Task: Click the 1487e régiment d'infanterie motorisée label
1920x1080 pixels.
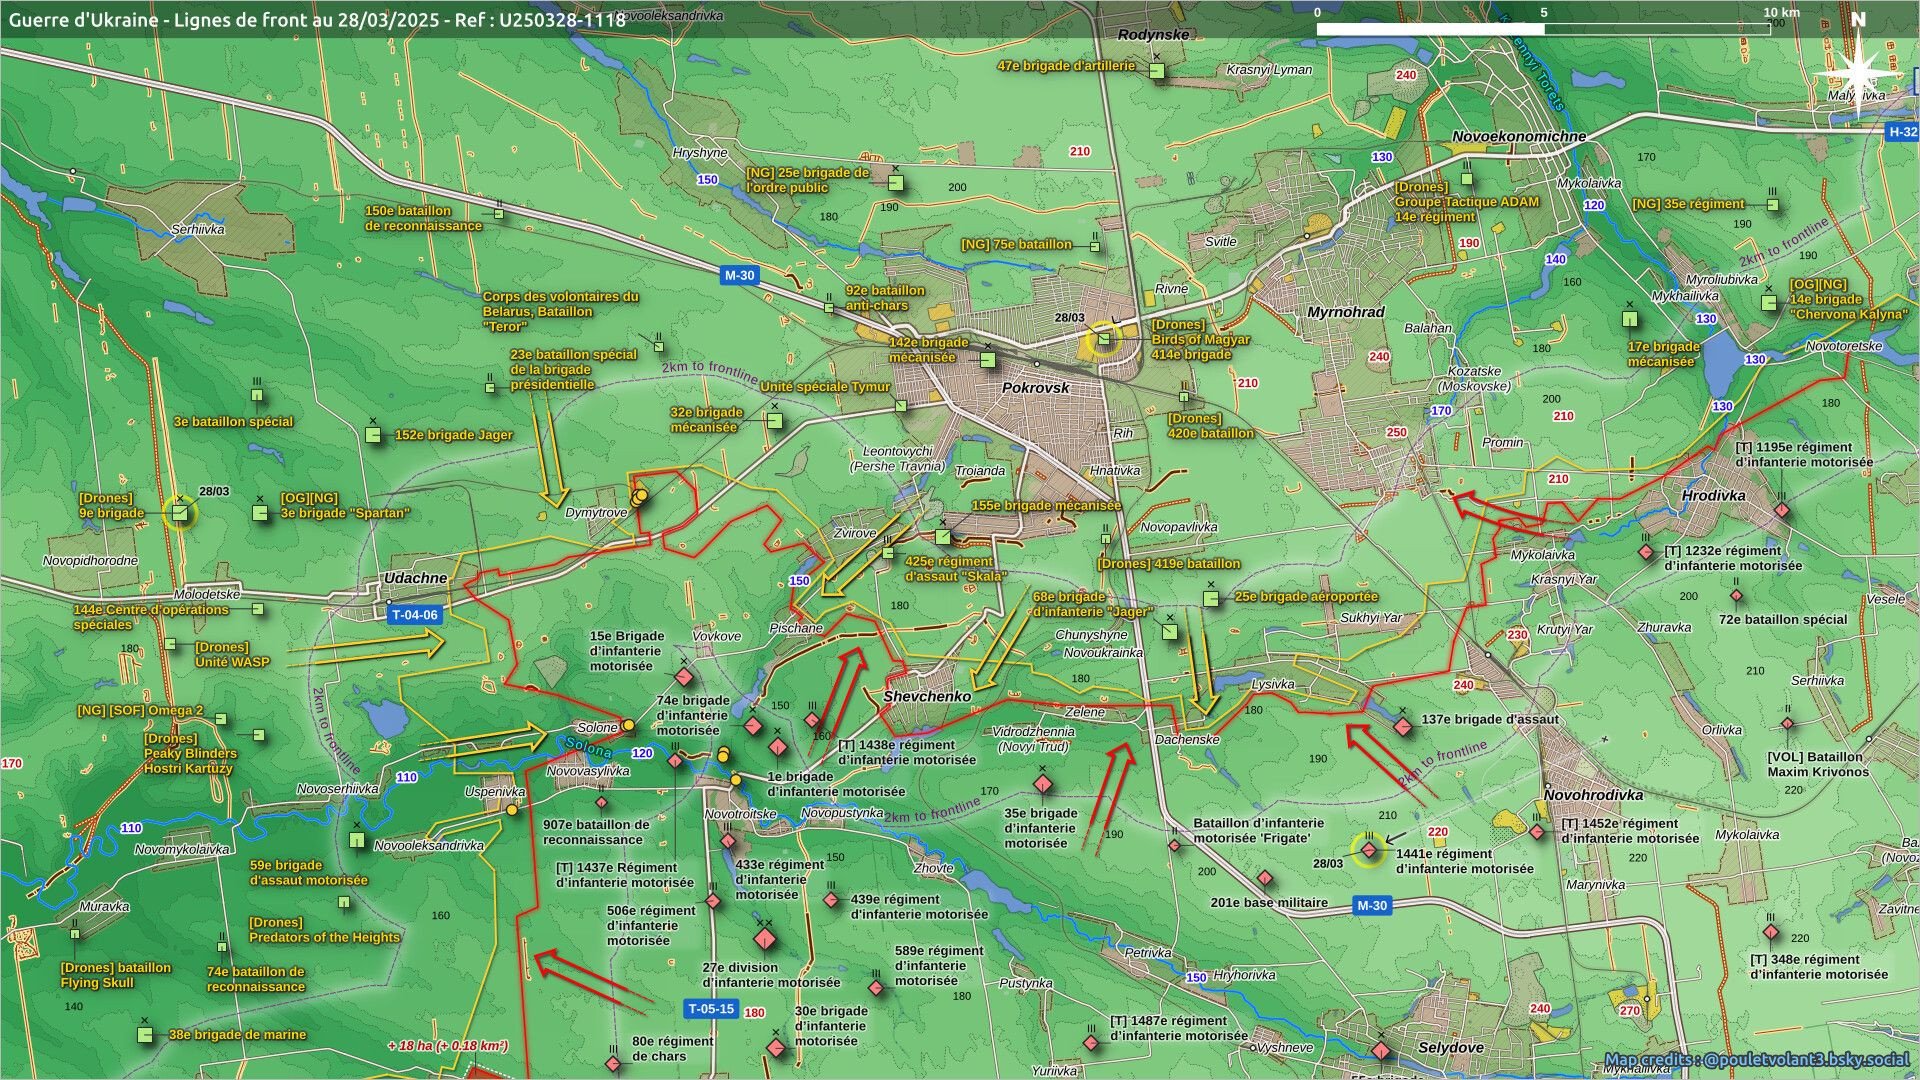Action: pos(1179,1028)
